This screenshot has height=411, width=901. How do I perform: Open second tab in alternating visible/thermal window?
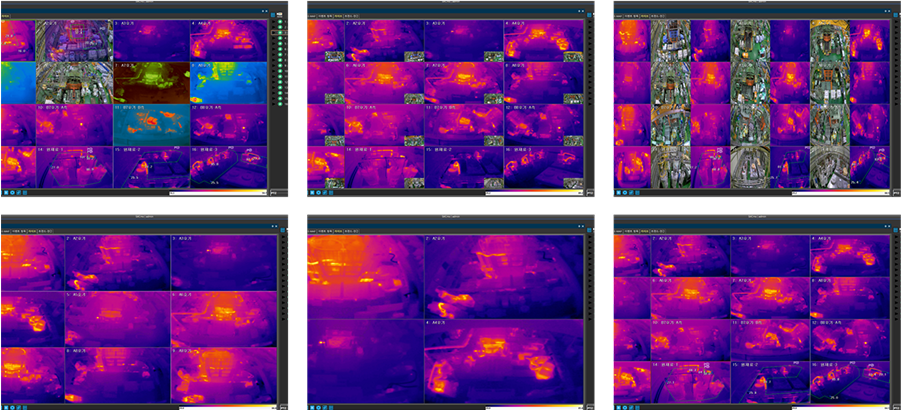[x=632, y=16]
